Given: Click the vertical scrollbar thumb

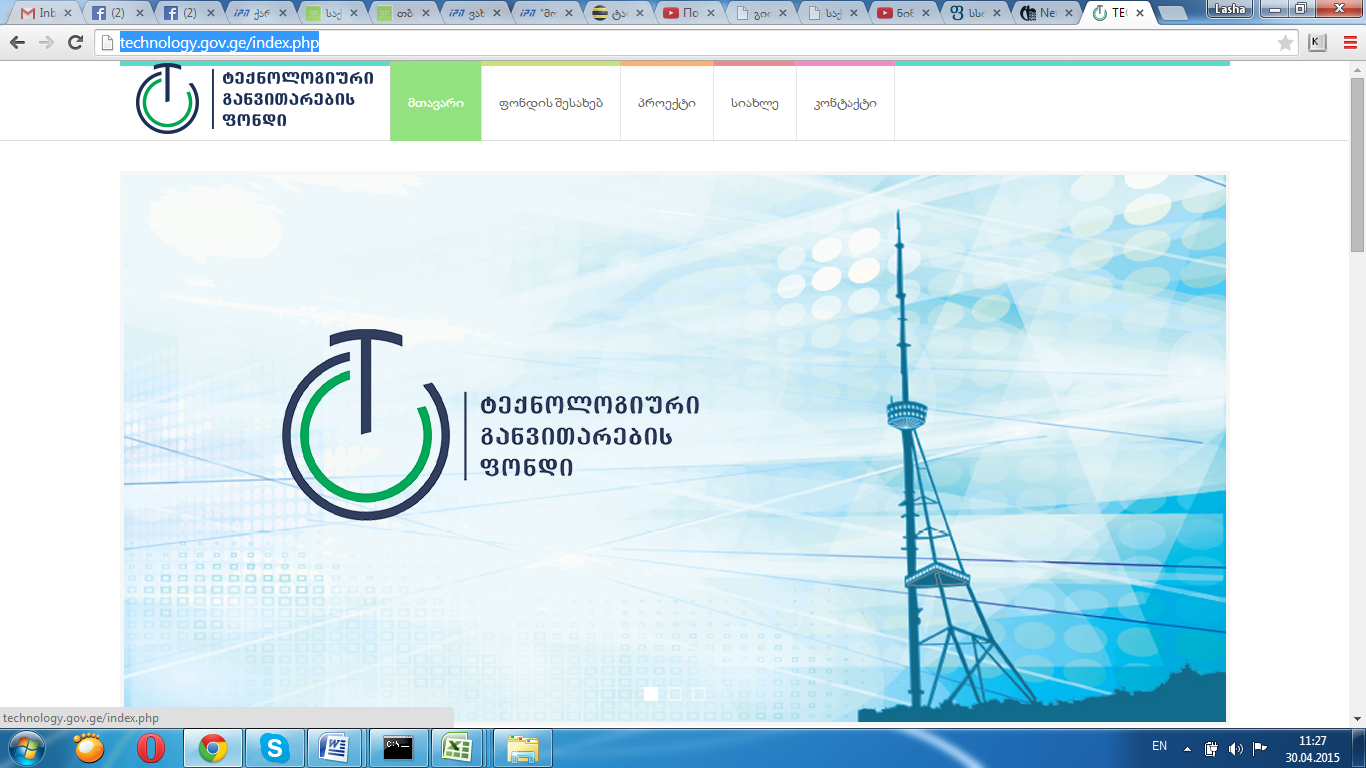Looking at the screenshot, I should coord(1358,165).
